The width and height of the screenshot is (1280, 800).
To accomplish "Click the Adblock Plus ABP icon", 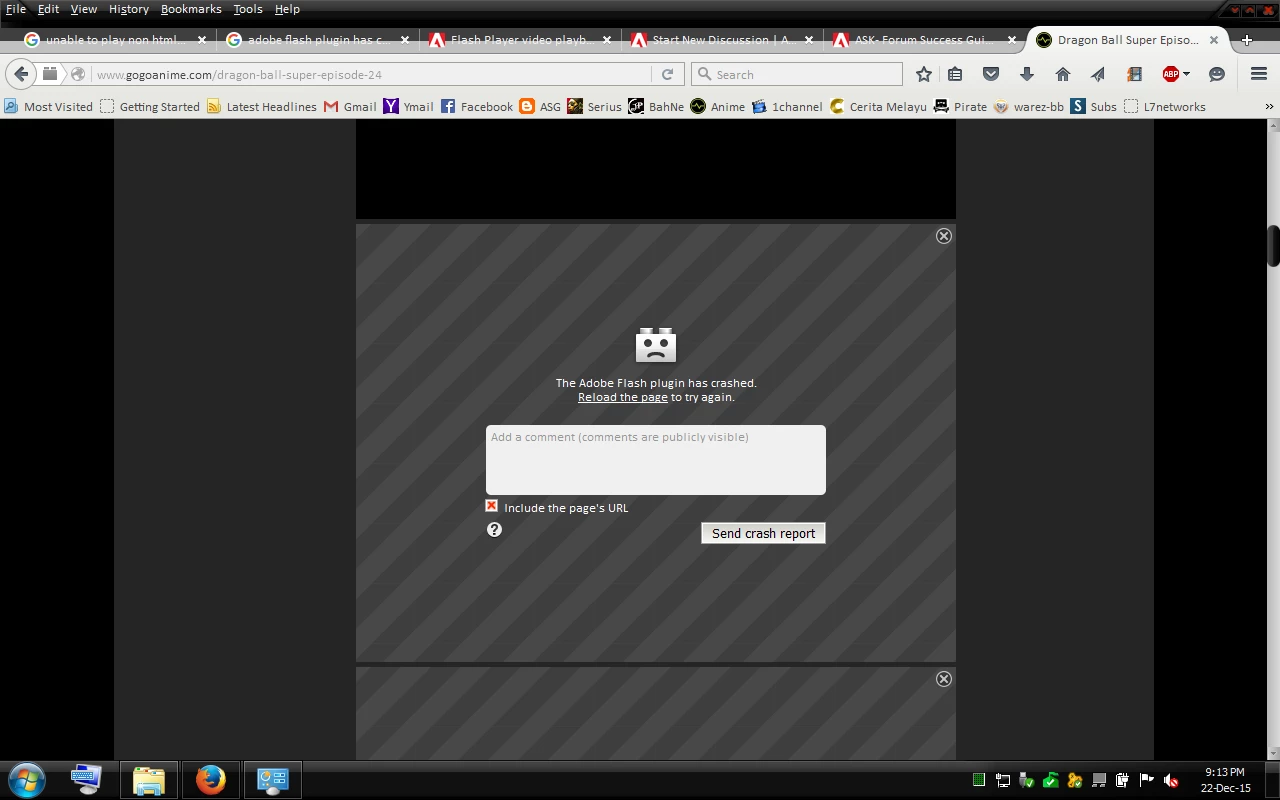I will pos(1170,74).
